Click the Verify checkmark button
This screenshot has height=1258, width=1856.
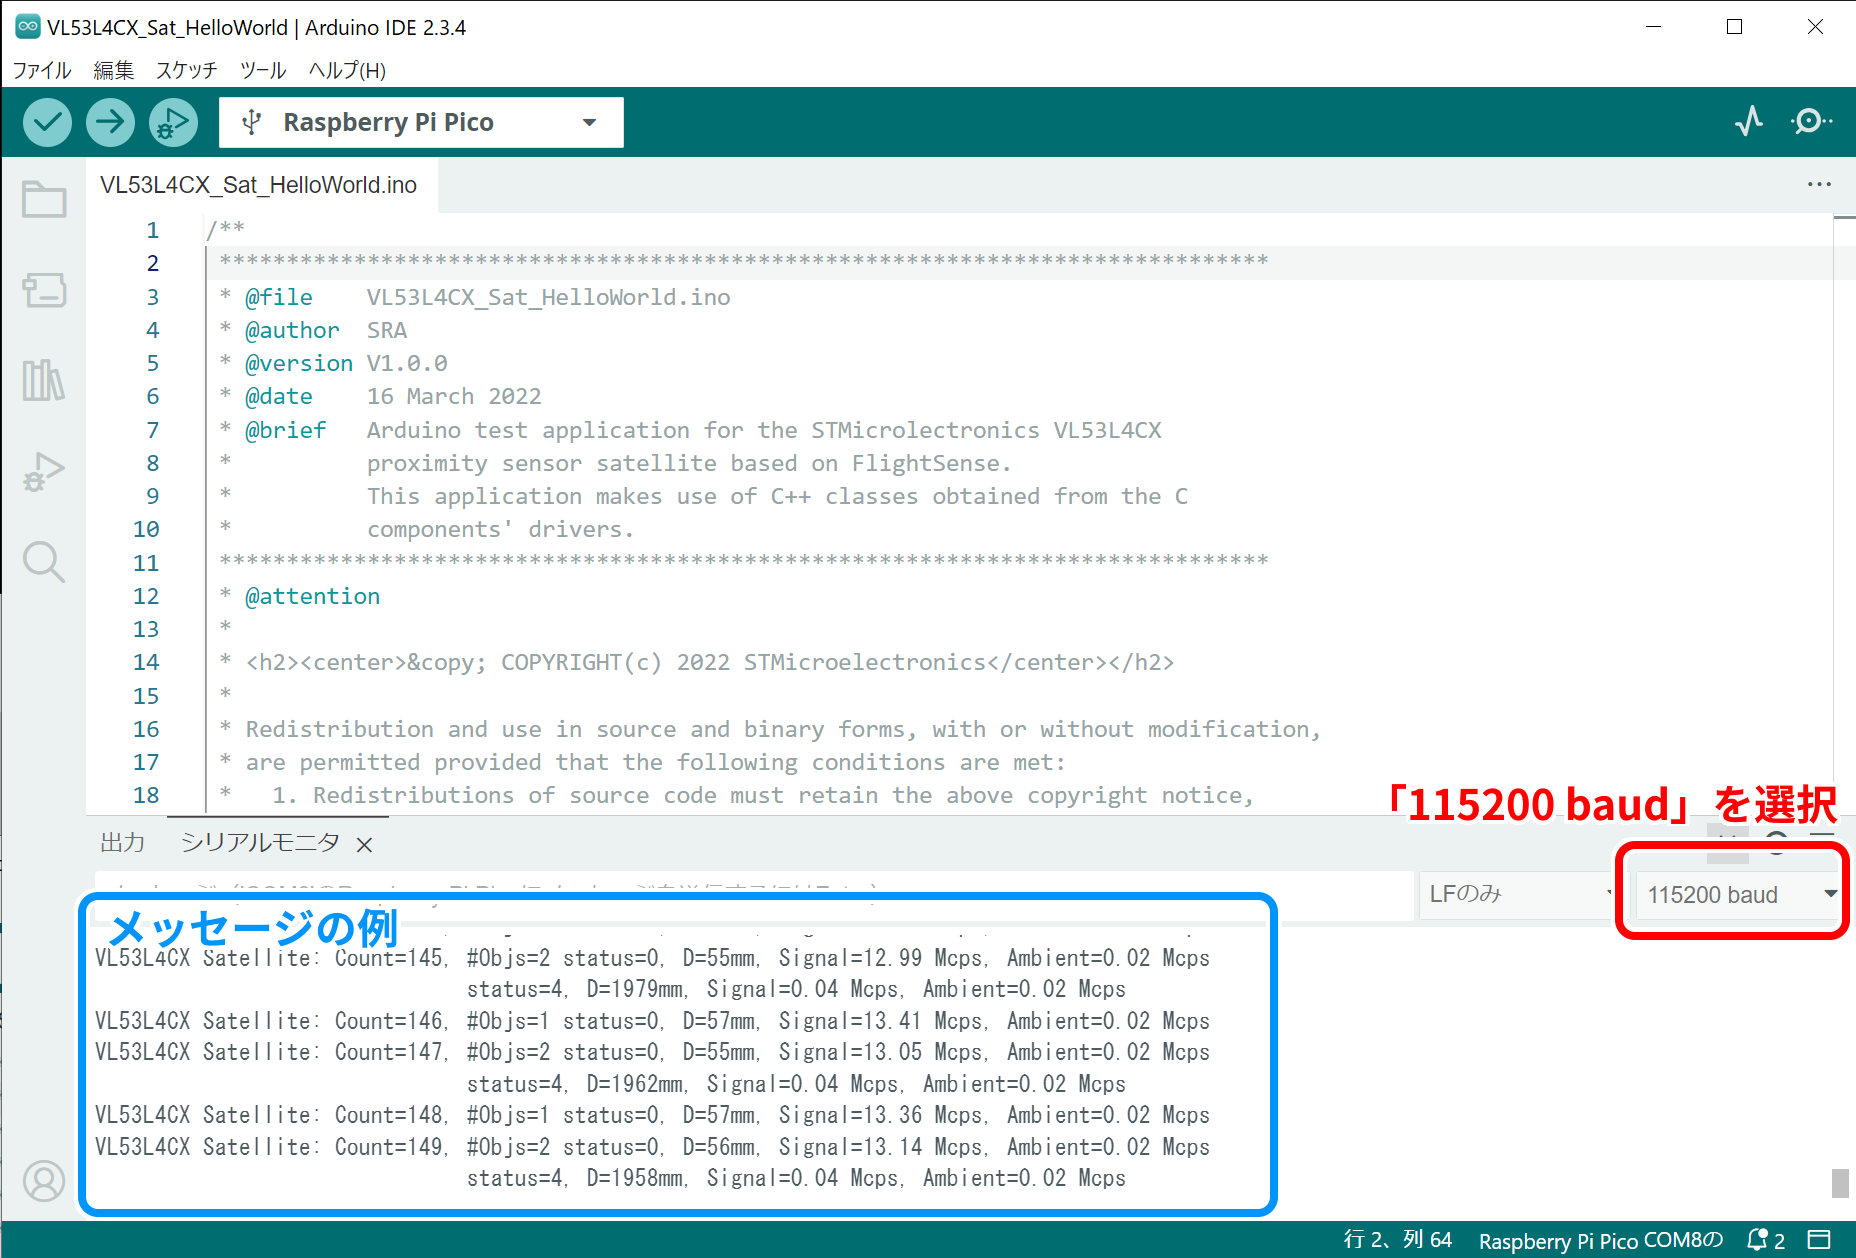pos(47,122)
